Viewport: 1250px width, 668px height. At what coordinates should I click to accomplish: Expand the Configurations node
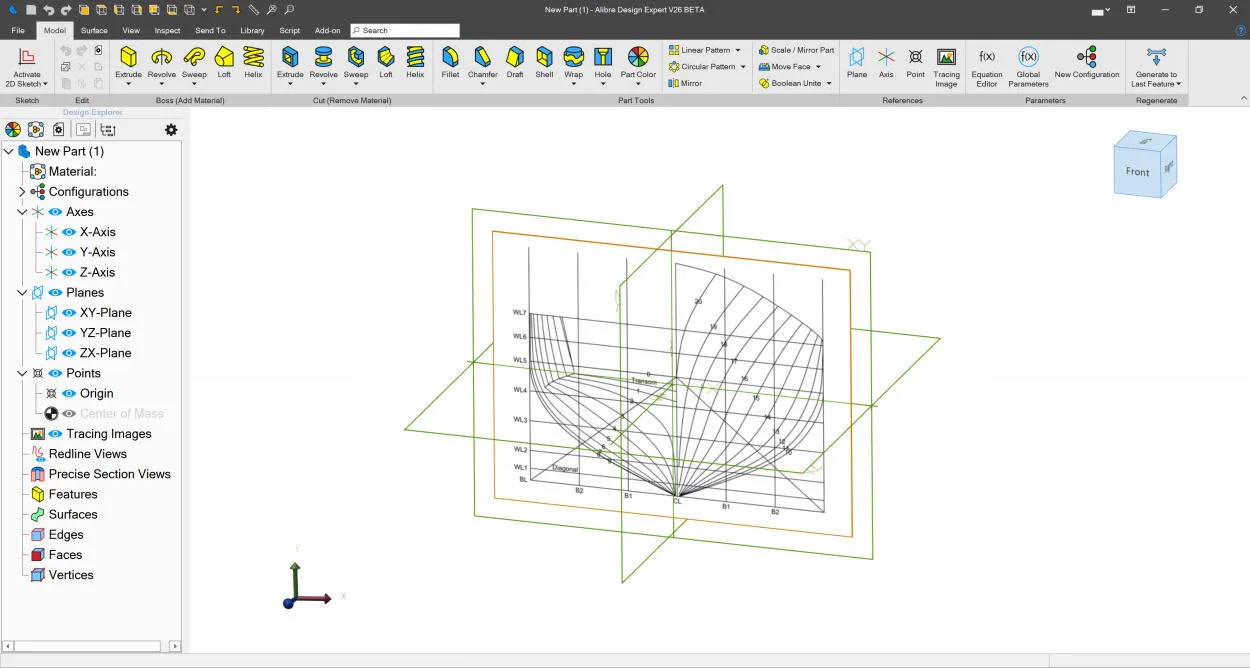(x=23, y=192)
